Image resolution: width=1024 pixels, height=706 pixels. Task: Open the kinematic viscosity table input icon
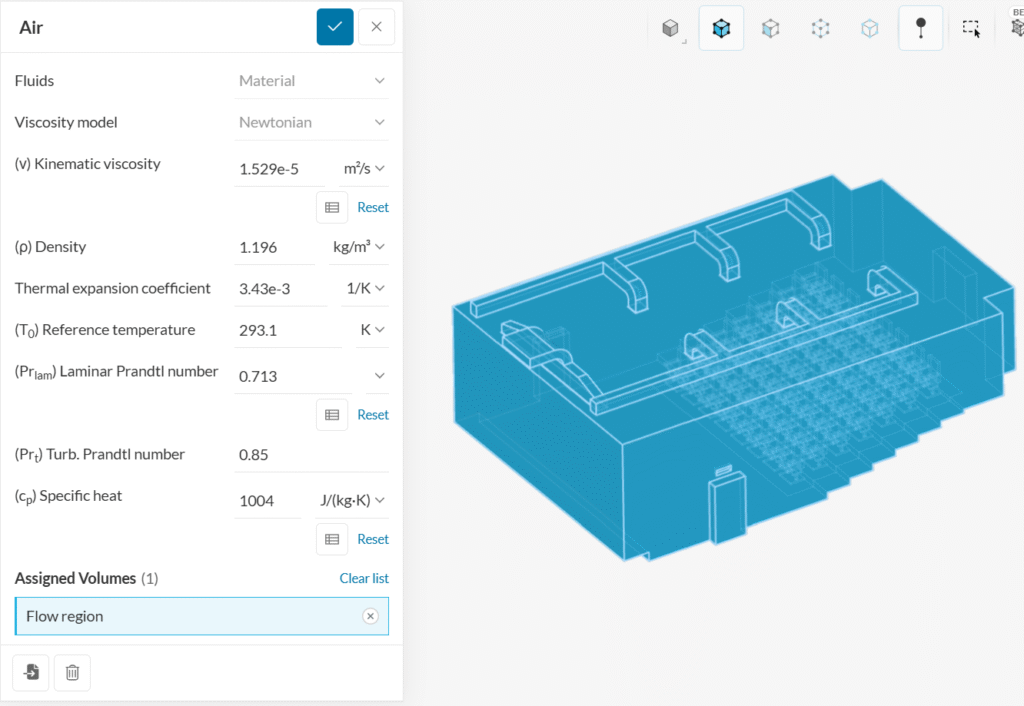pyautogui.click(x=332, y=207)
